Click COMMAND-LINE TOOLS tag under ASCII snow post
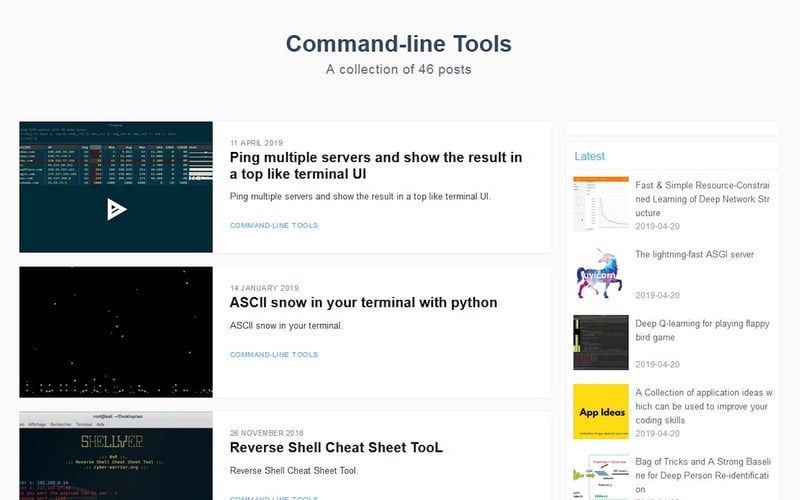 pyautogui.click(x=274, y=354)
